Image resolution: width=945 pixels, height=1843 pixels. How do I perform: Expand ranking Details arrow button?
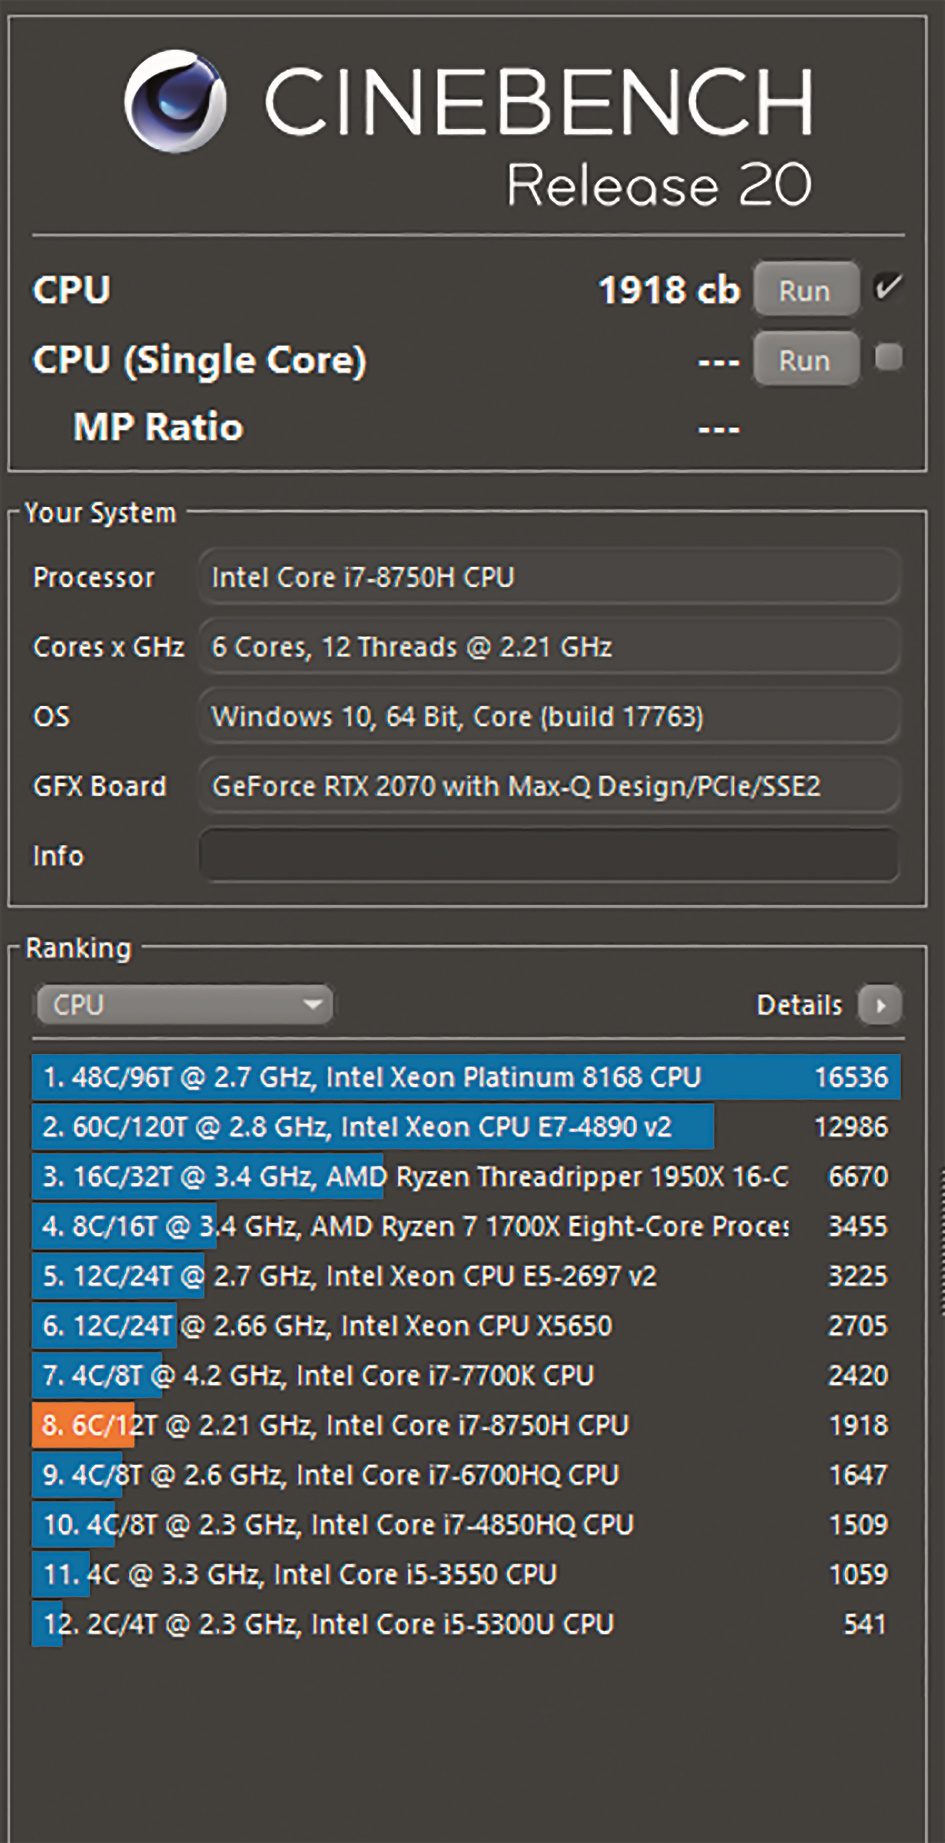point(880,1005)
